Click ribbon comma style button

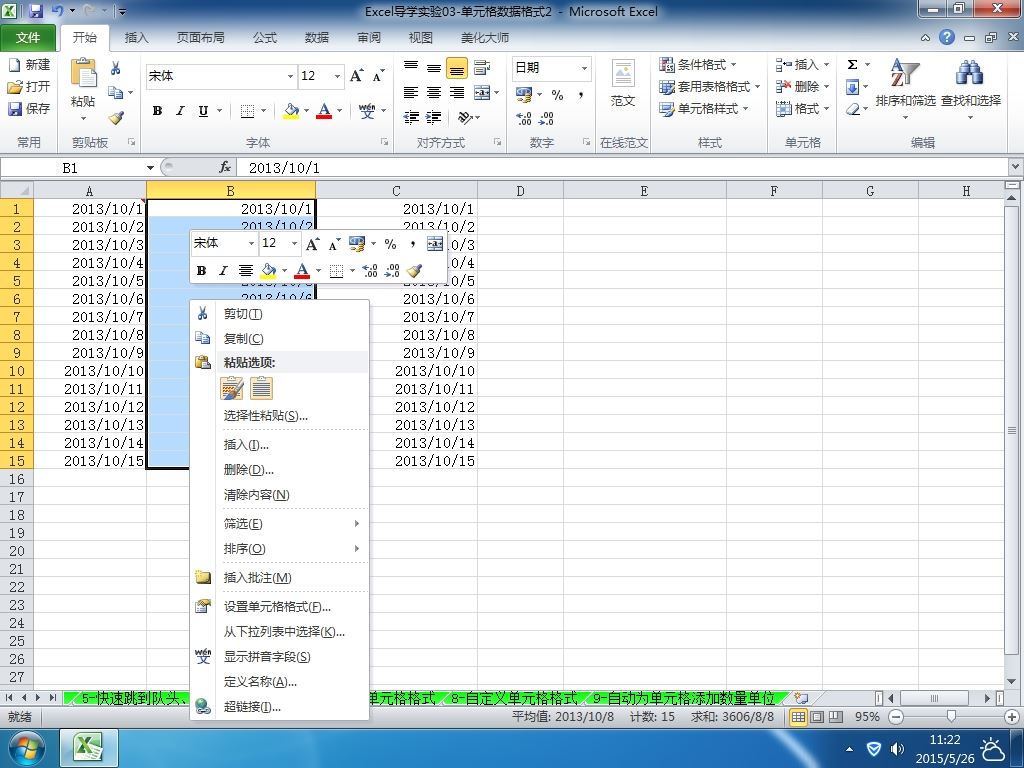pyautogui.click(x=581, y=95)
